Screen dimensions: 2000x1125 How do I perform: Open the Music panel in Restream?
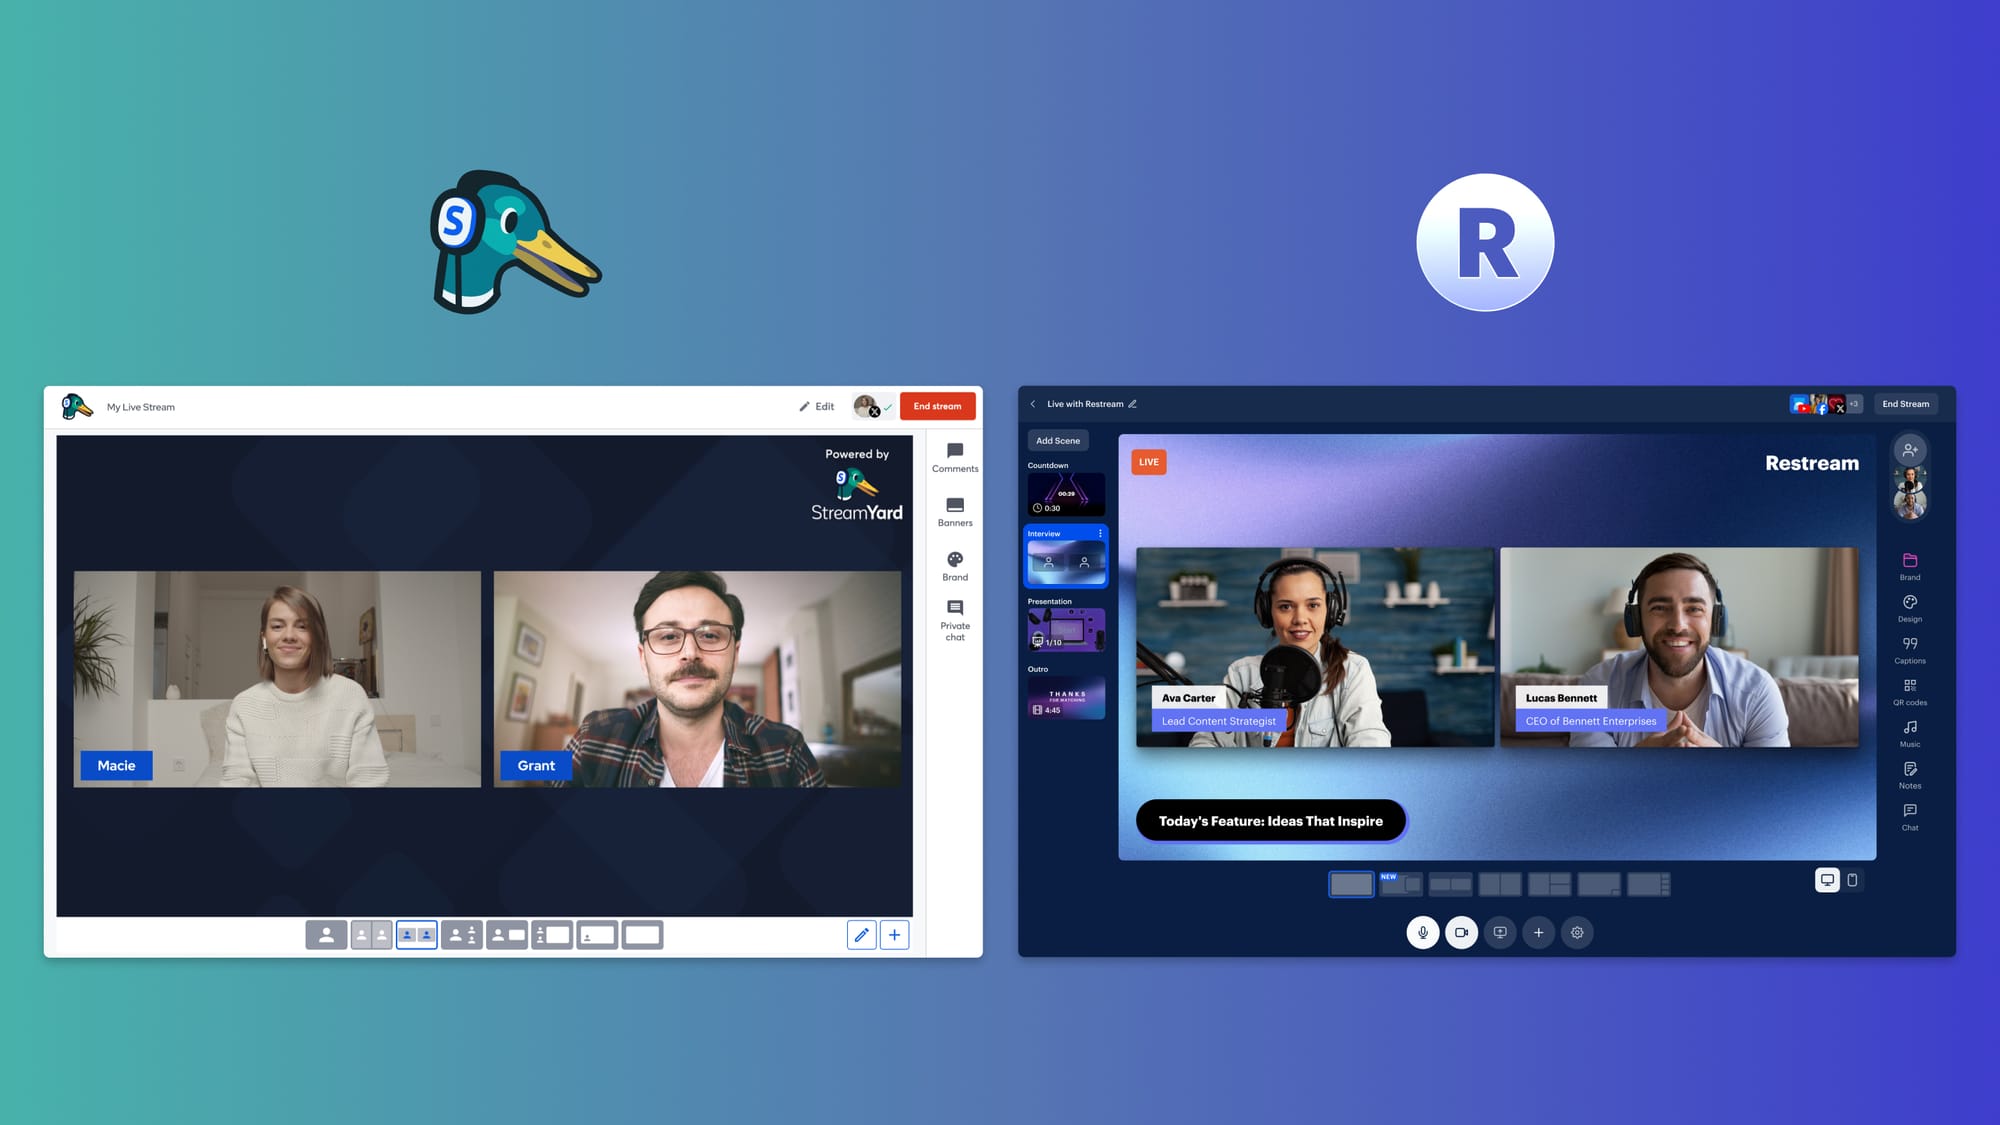(x=1910, y=733)
